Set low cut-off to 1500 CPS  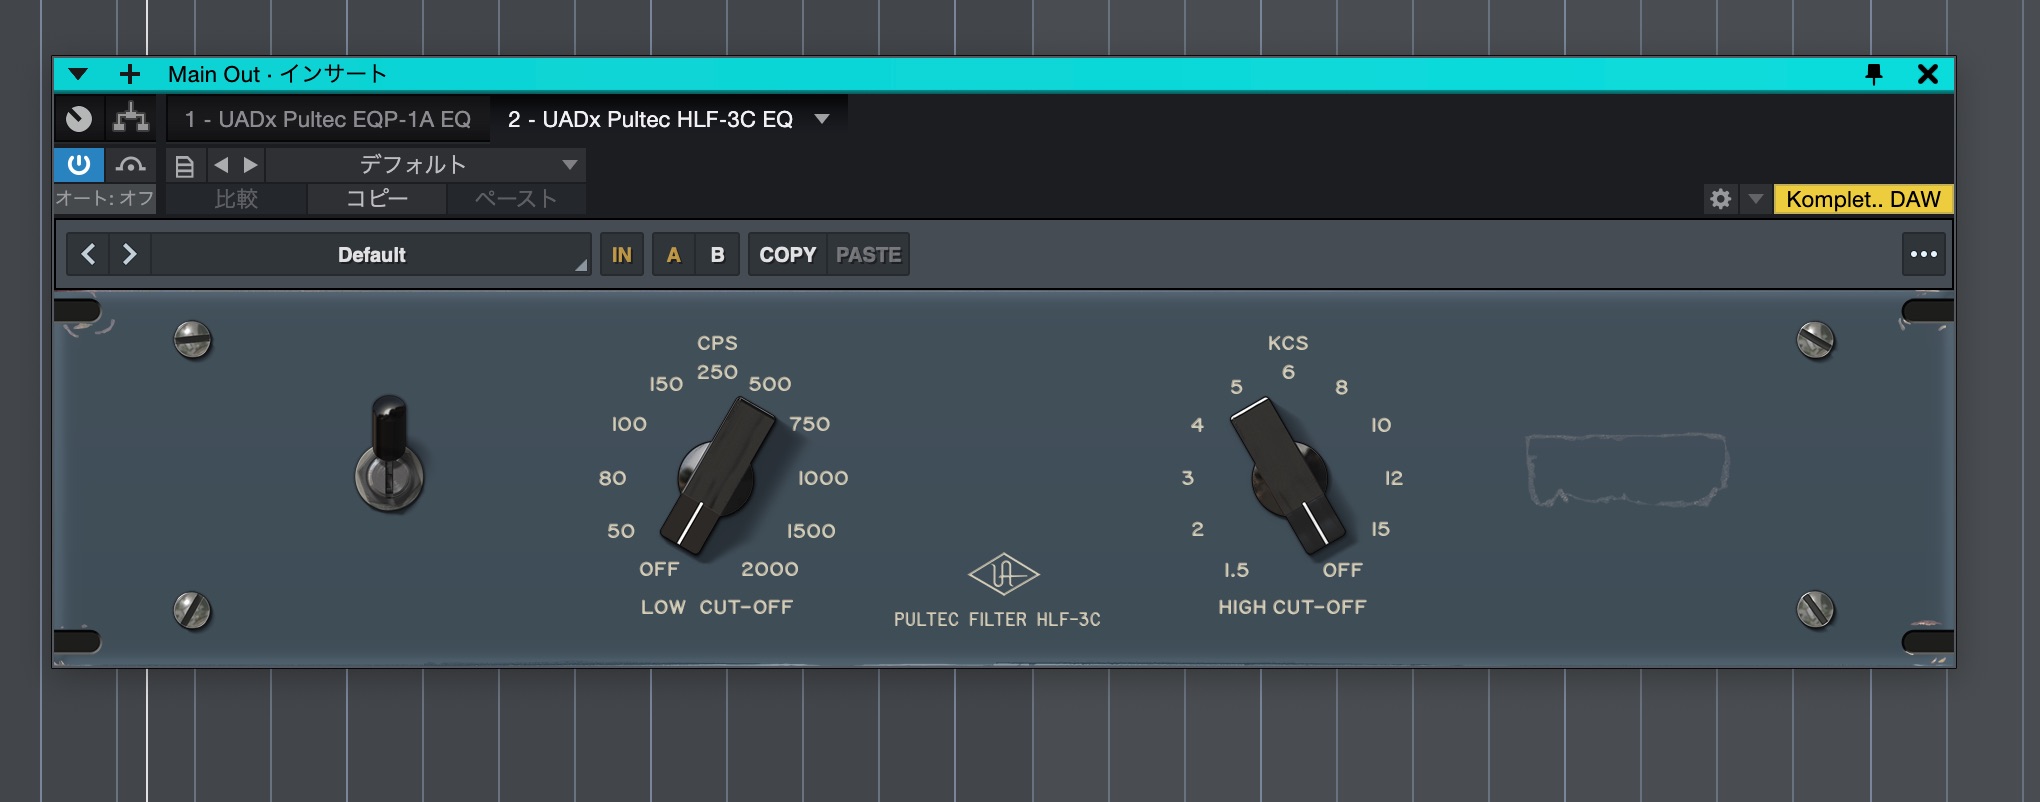click(x=811, y=531)
